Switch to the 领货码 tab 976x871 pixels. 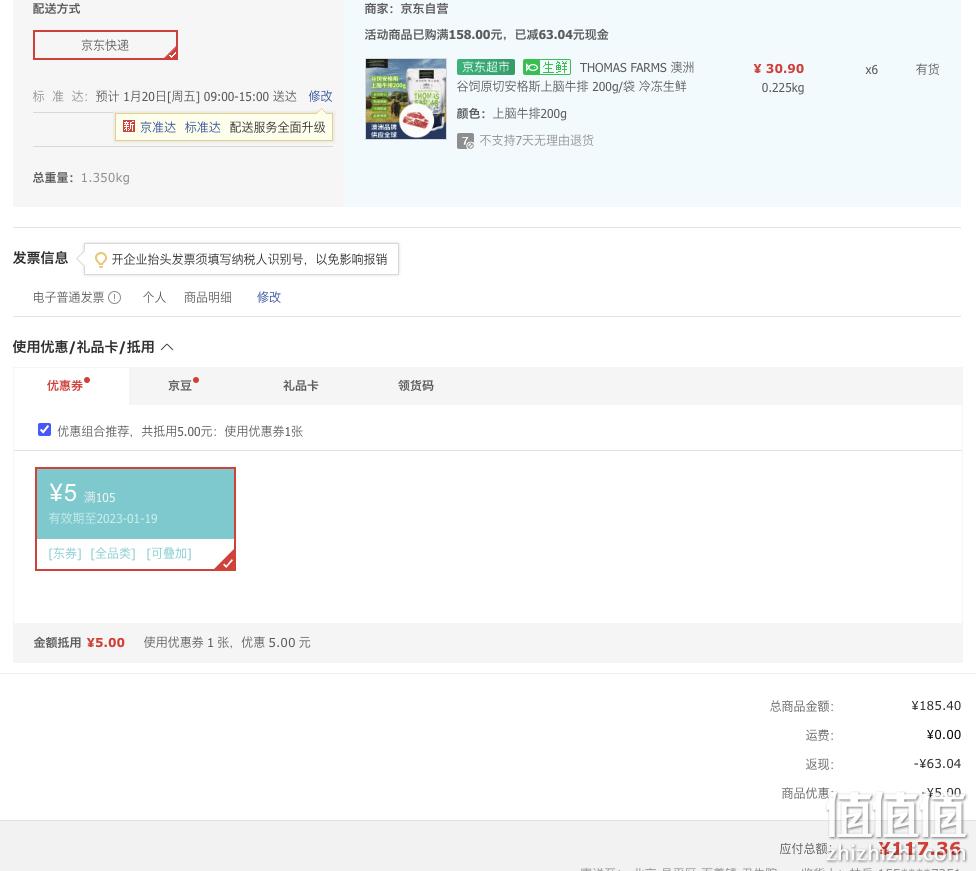[x=416, y=385]
